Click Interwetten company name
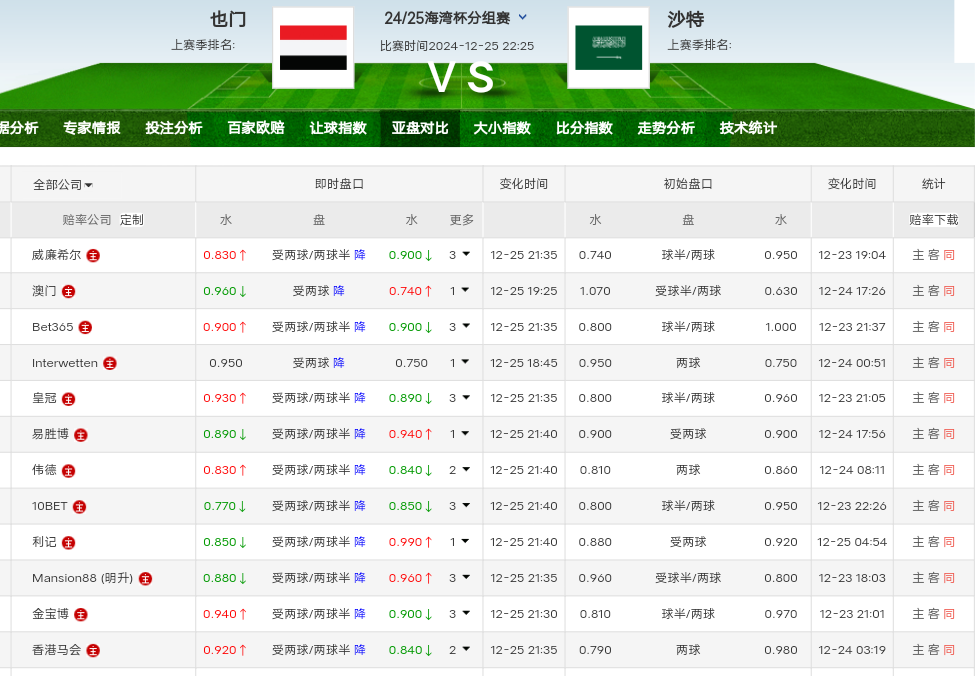 (x=65, y=363)
